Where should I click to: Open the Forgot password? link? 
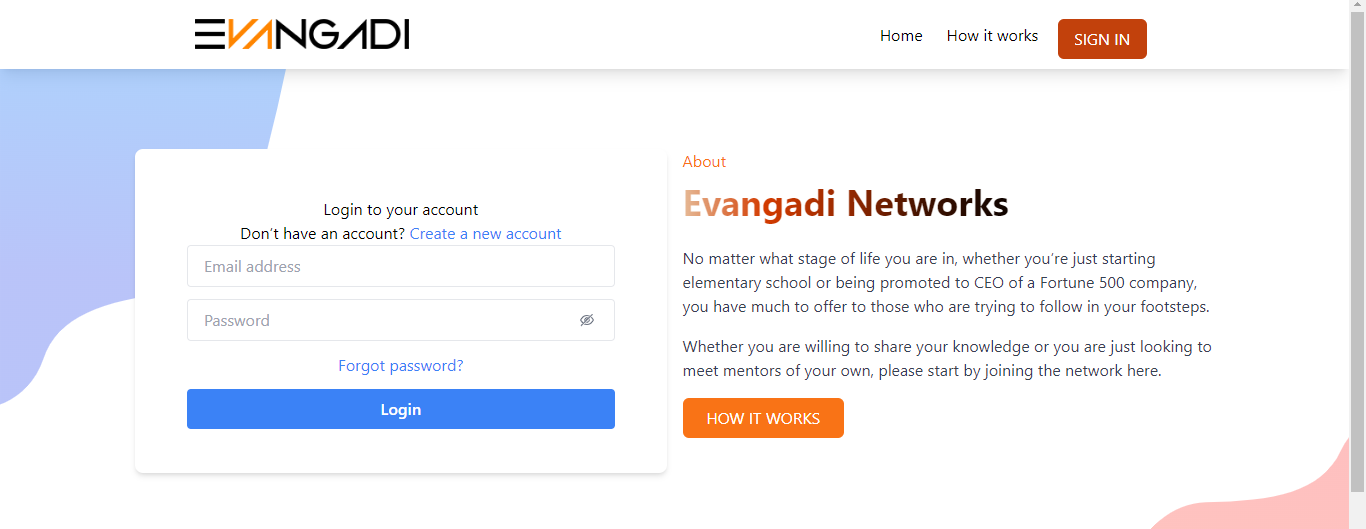401,366
